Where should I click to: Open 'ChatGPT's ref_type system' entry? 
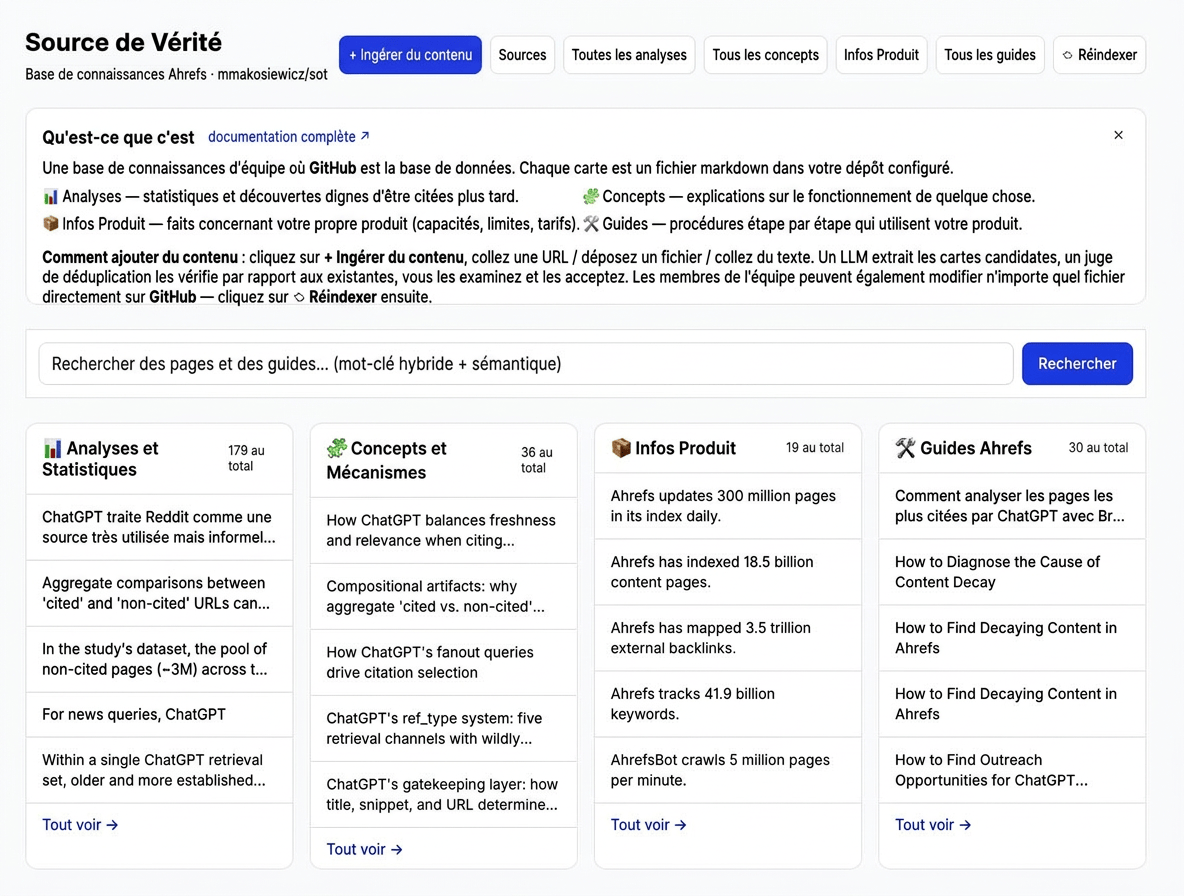[444, 728]
